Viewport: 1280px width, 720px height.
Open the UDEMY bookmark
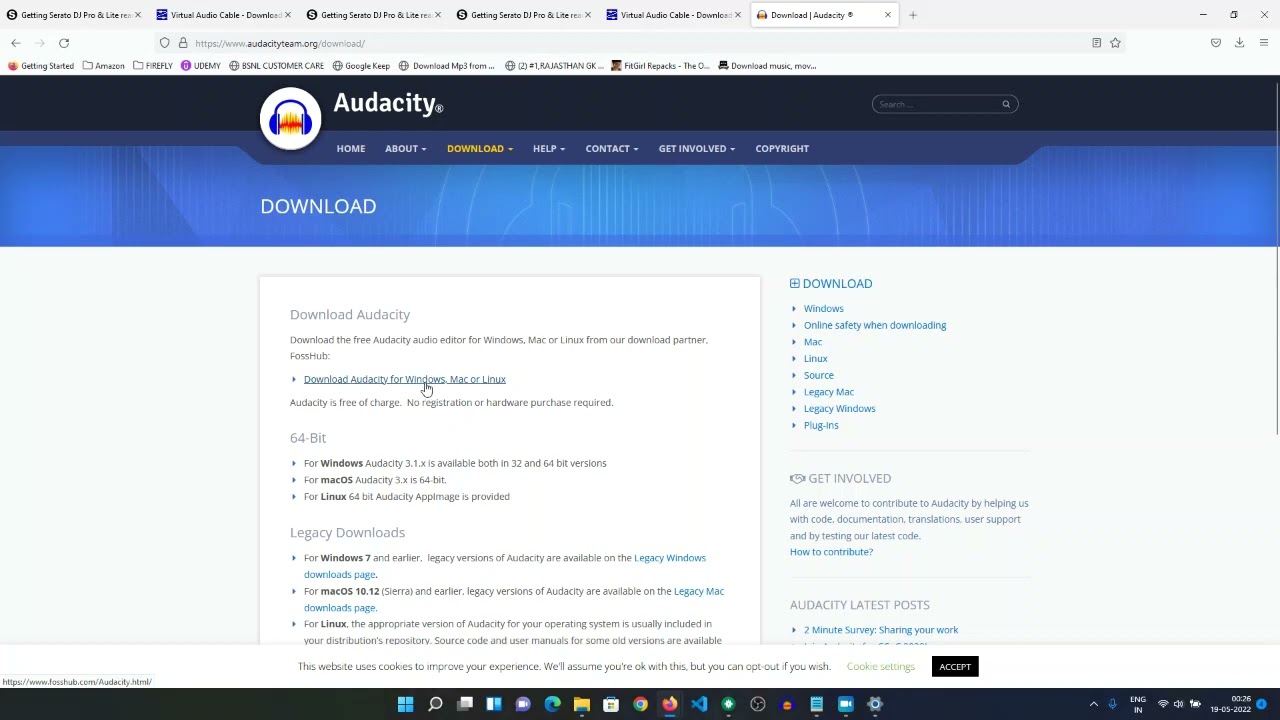click(x=201, y=66)
